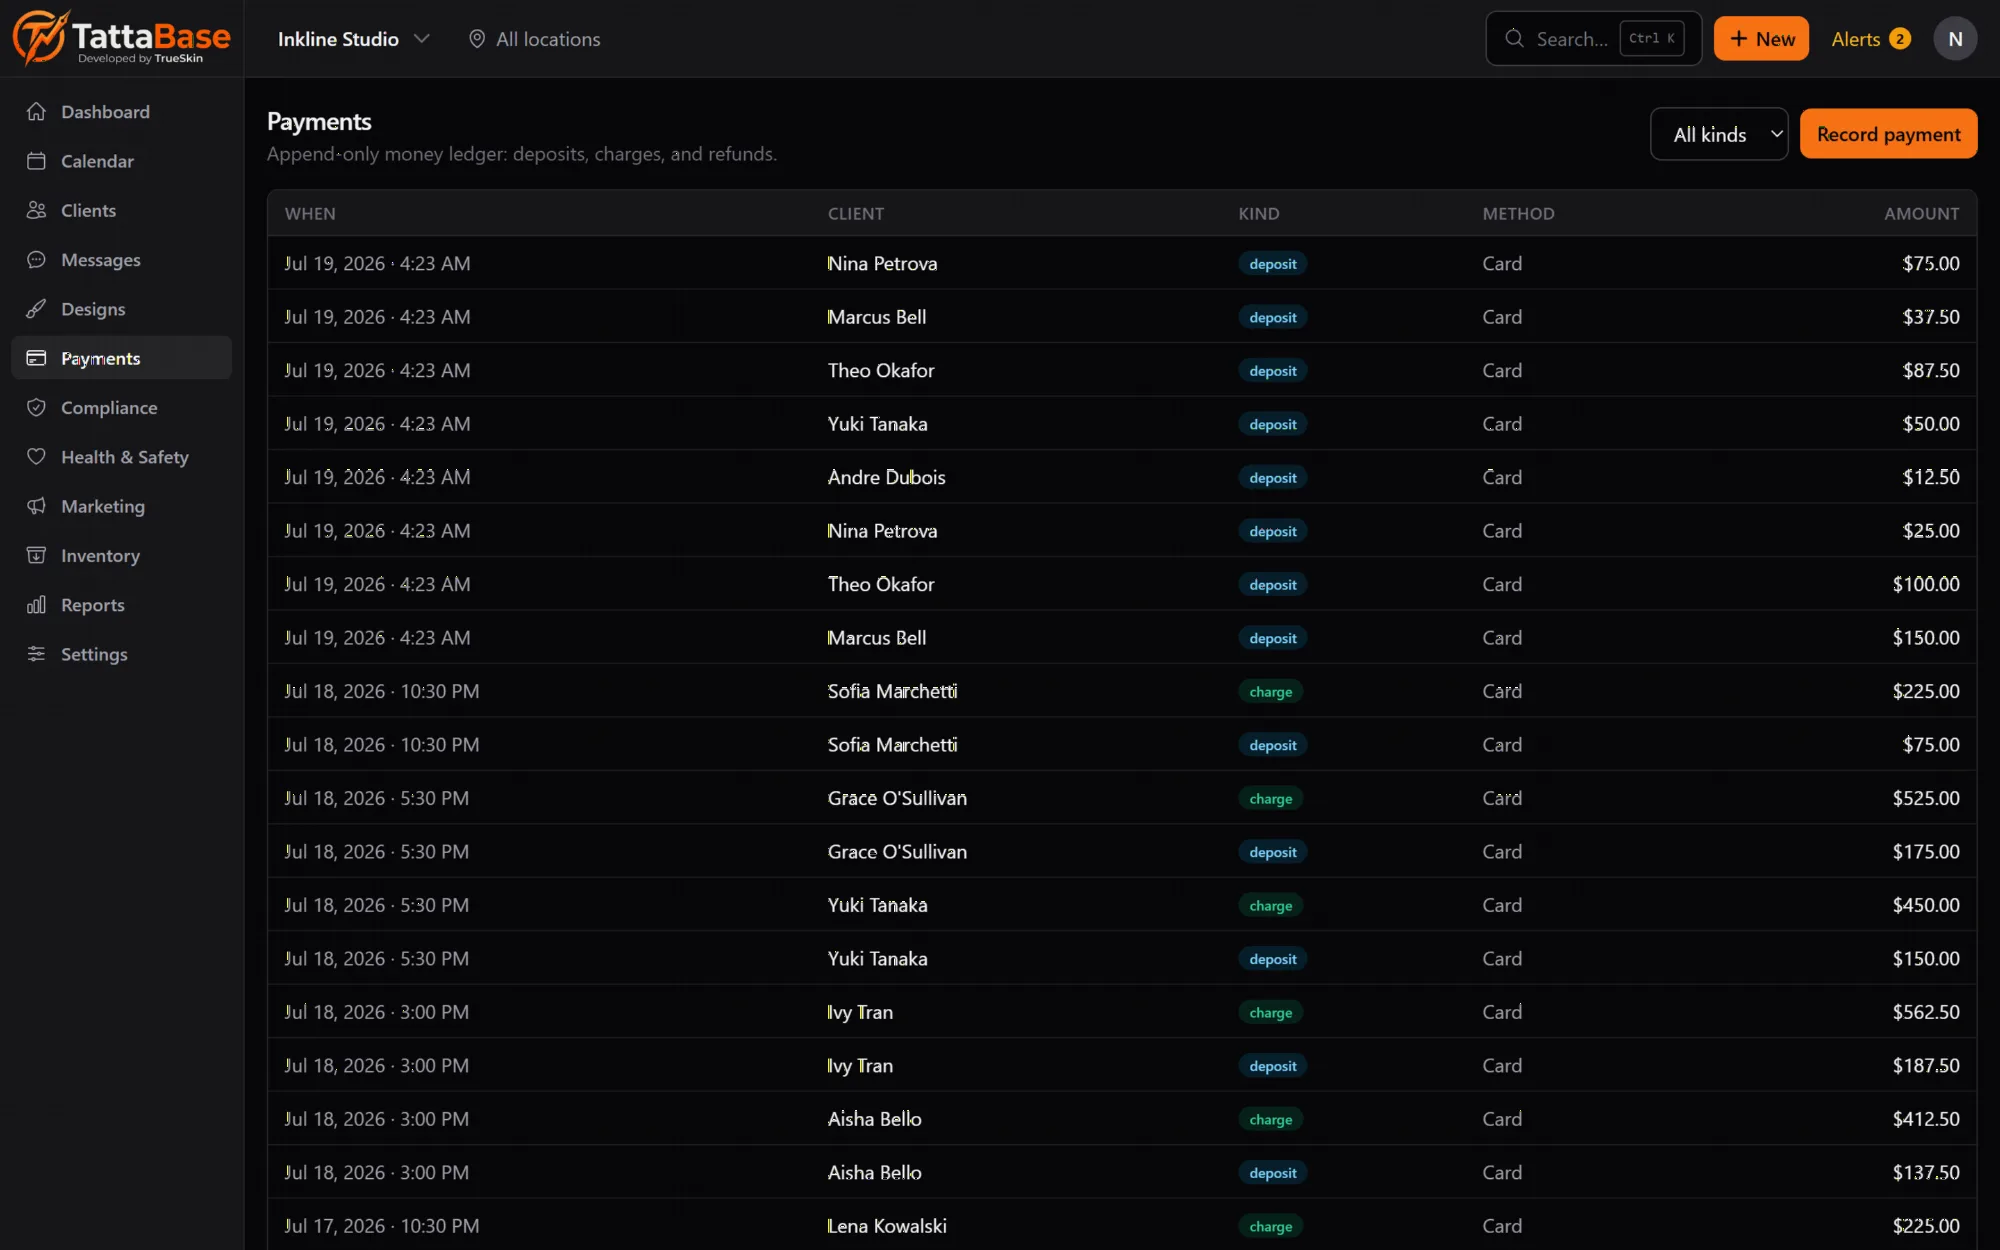2000x1250 pixels.
Task: Open the Inventory page
Action: pyautogui.click(x=121, y=556)
